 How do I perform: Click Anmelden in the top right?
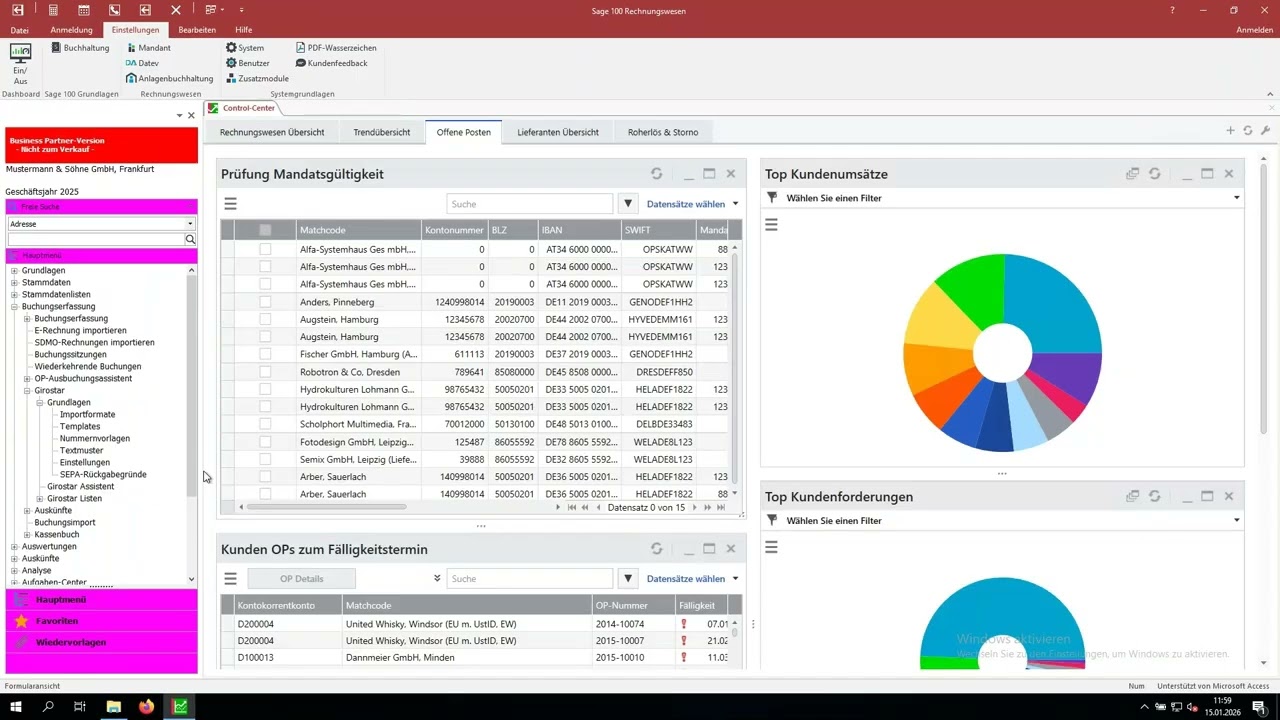(x=1255, y=30)
